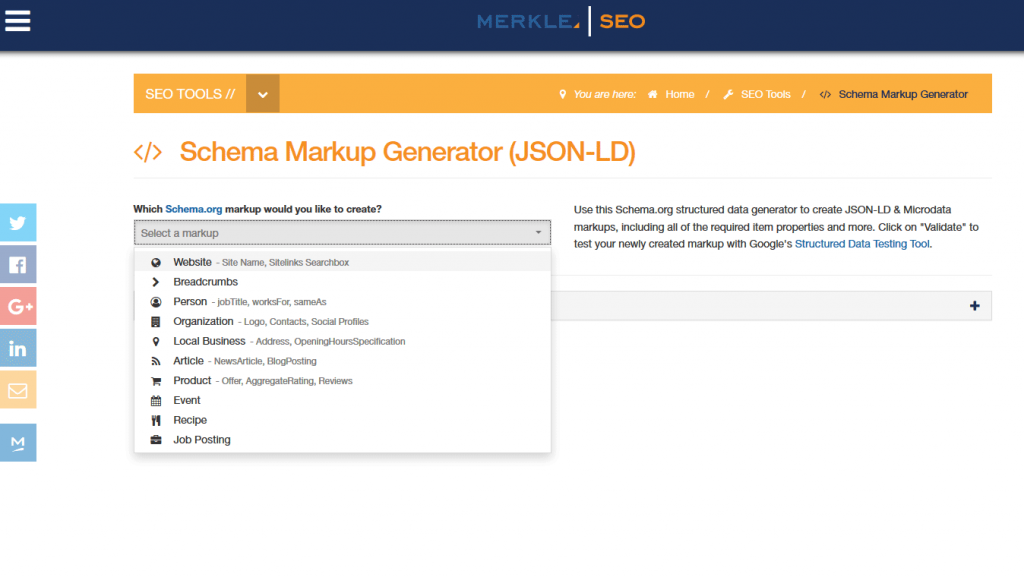Screen dimensions: 1024x577
Task: Choose Person from markup list
Action: tap(342, 302)
